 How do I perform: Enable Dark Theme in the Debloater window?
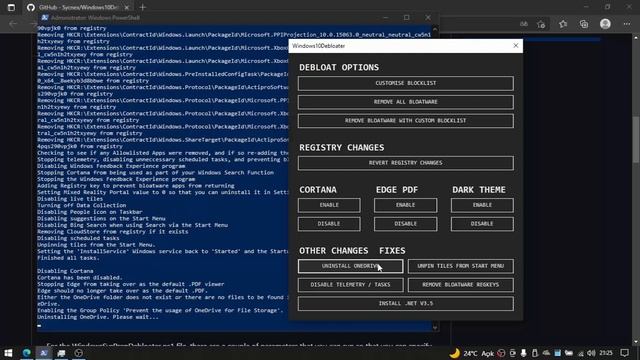482,205
